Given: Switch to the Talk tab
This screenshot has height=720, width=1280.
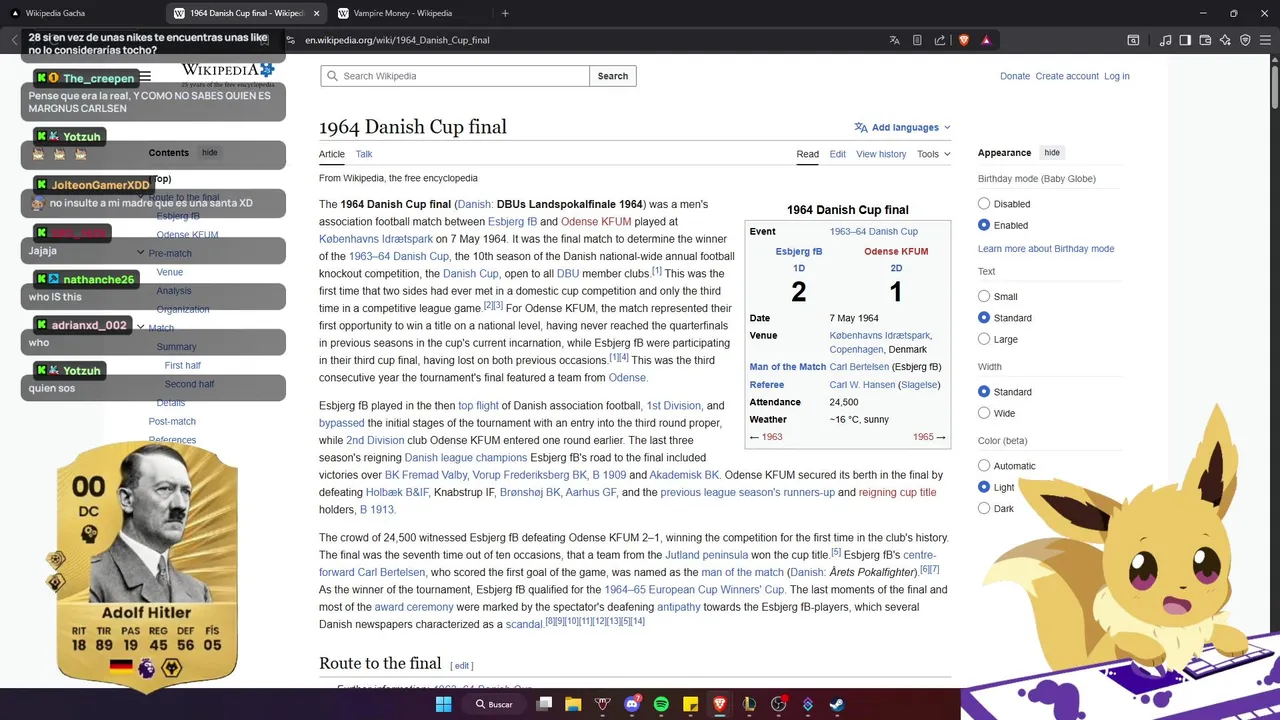Looking at the screenshot, I should [364, 154].
